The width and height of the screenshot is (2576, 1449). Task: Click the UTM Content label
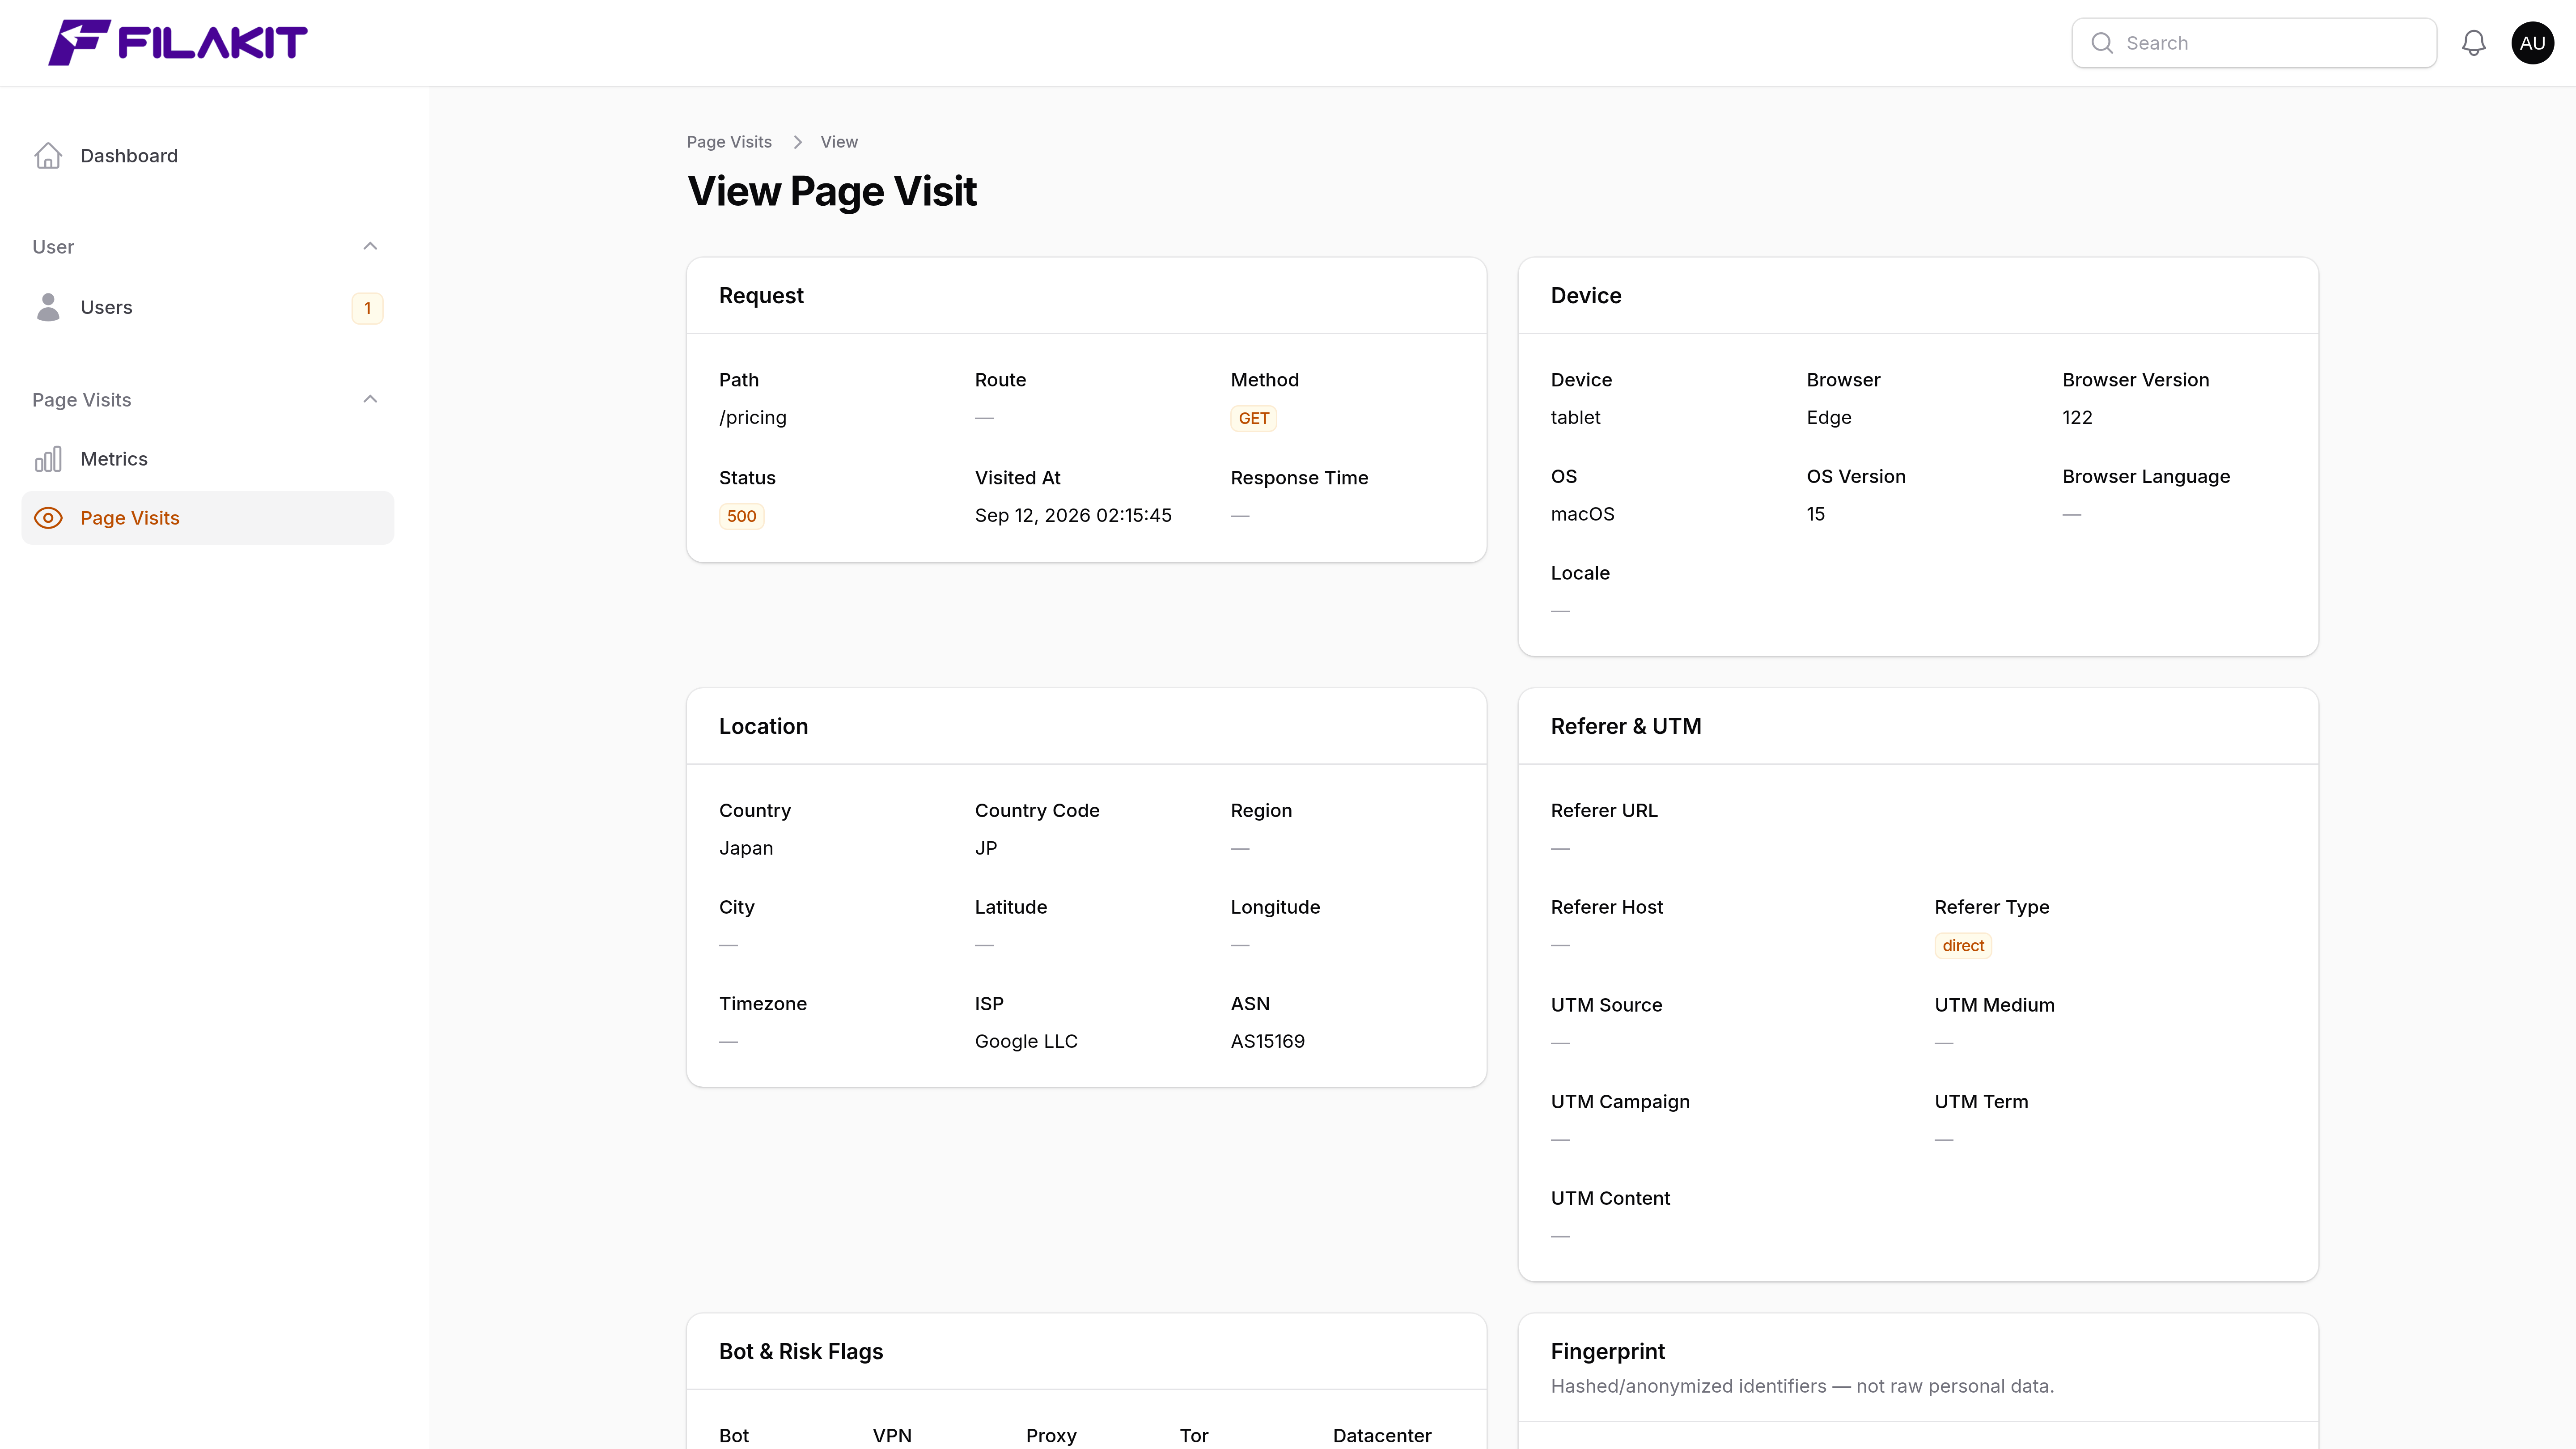click(1610, 1199)
